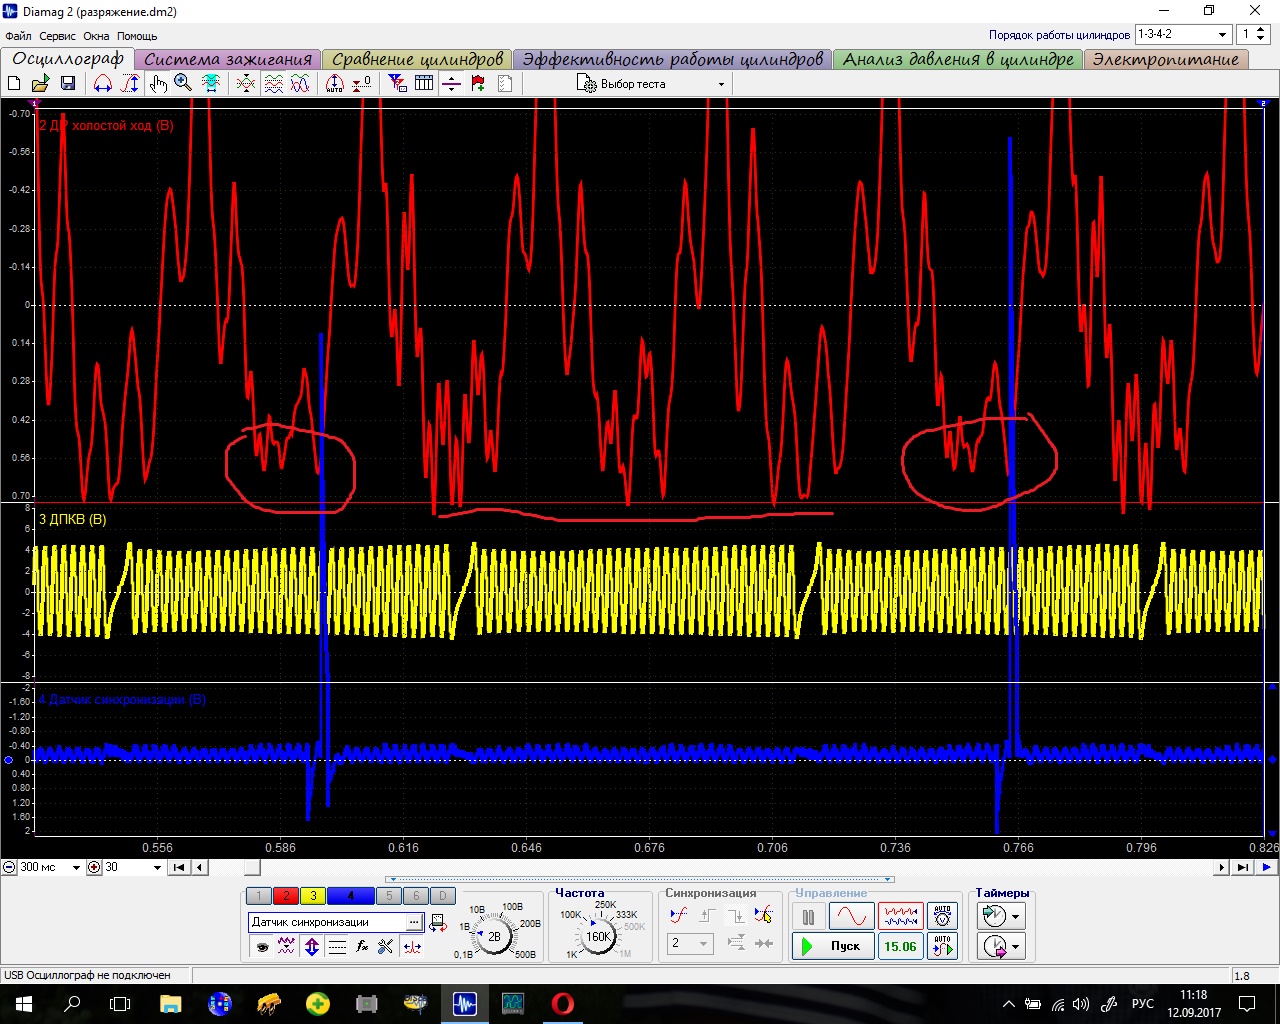Click the zero-level reset icon

coord(362,83)
